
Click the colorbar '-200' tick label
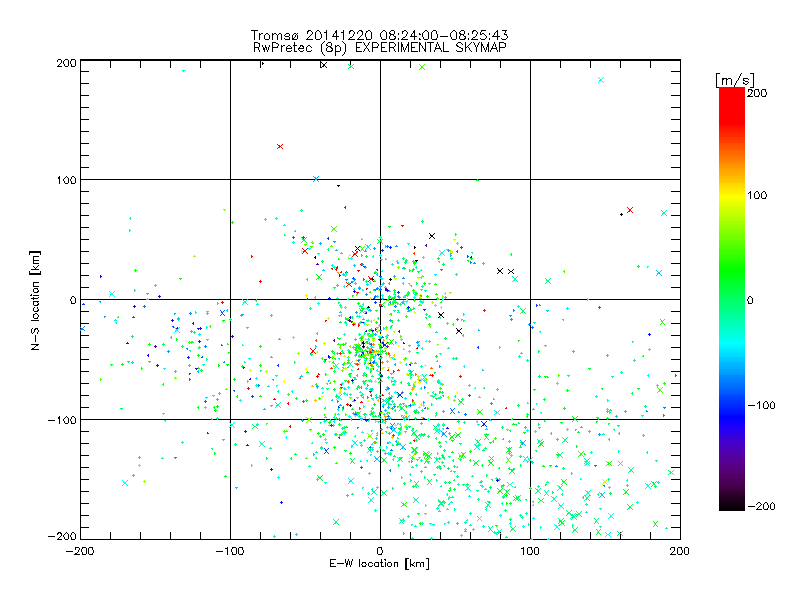(762, 506)
